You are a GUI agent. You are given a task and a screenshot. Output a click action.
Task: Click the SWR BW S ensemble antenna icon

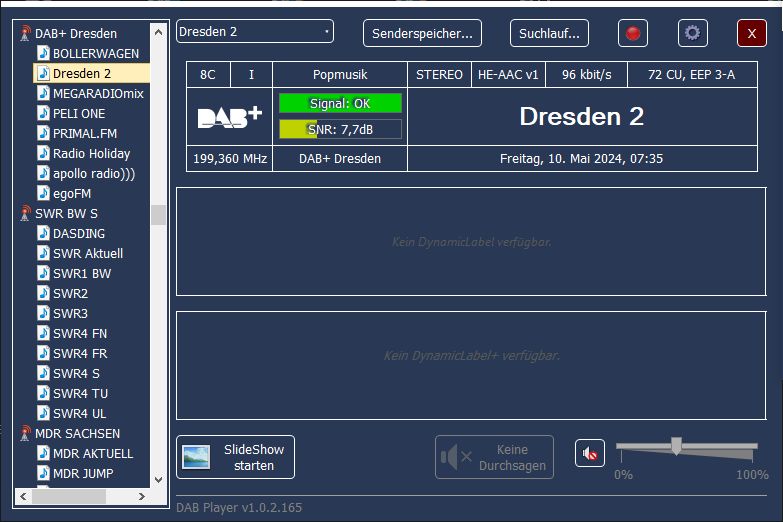click(x=25, y=213)
